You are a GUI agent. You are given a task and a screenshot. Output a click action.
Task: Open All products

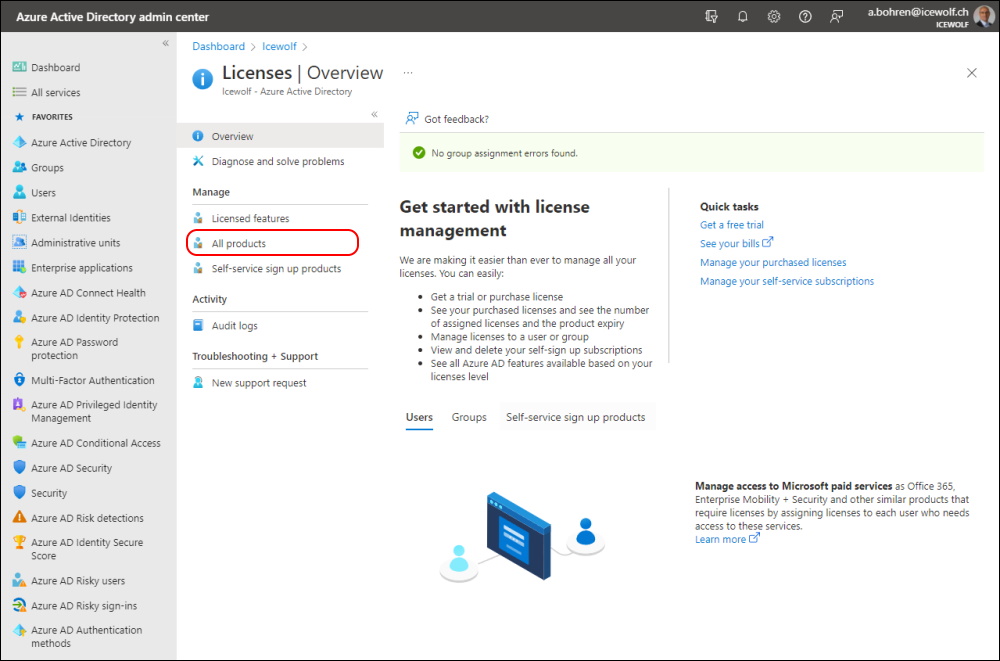tap(273, 243)
